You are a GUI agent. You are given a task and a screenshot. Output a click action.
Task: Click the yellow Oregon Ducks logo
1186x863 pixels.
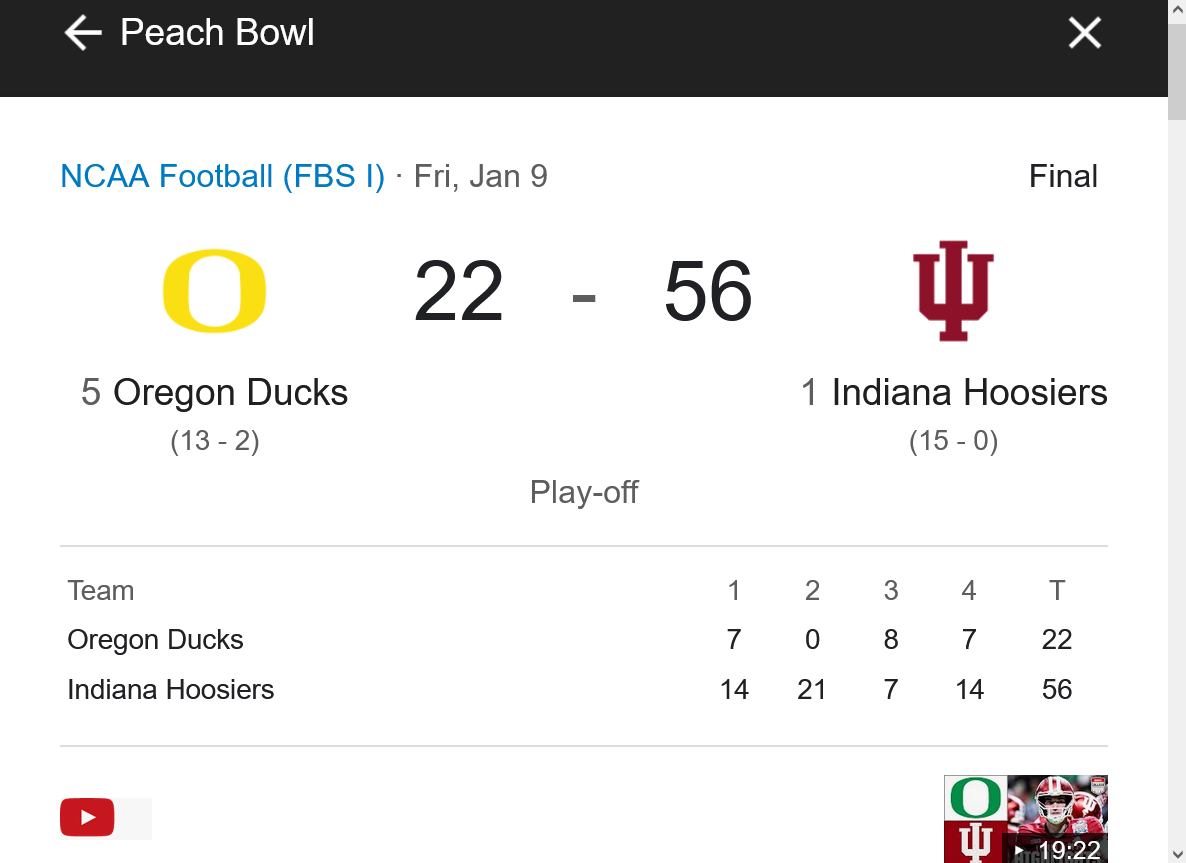tap(214, 291)
